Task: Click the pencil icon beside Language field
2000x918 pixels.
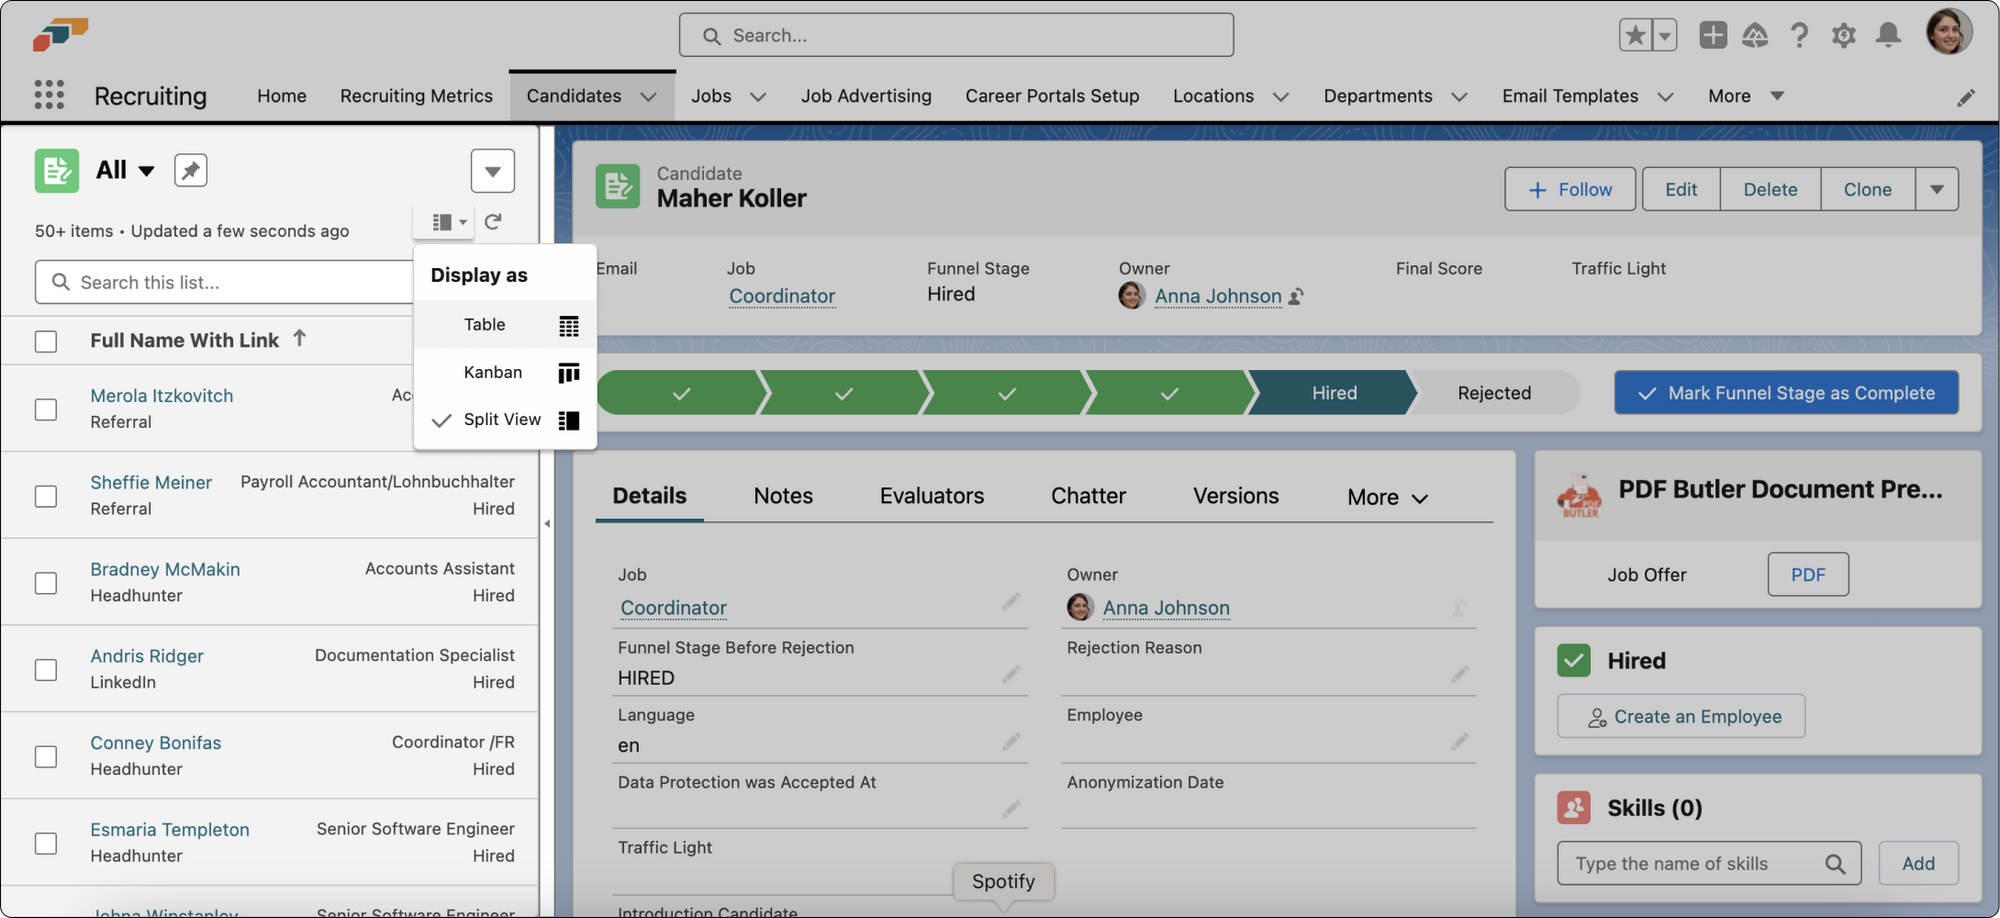Action: pos(1011,742)
